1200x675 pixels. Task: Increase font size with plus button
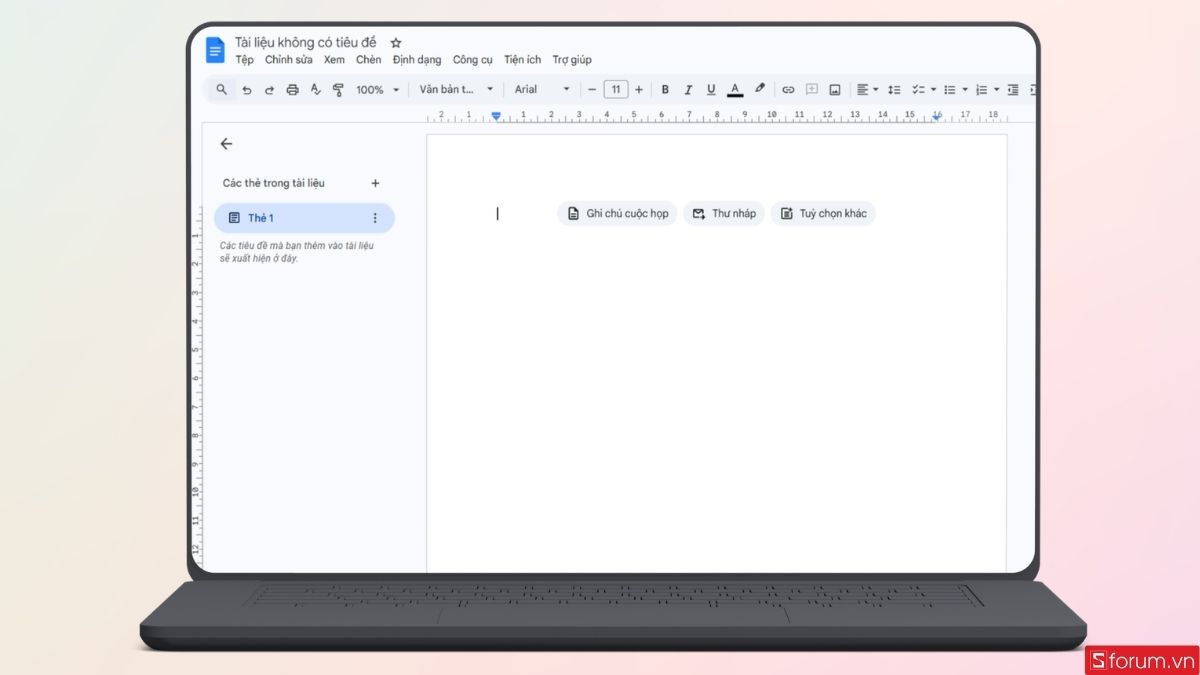[x=639, y=90]
